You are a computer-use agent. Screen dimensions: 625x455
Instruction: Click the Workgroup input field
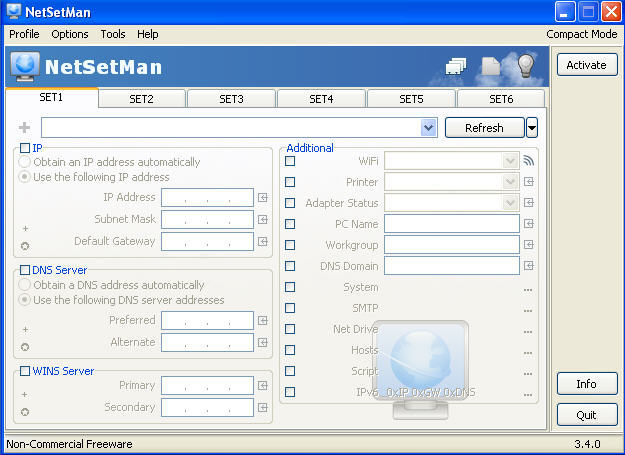pos(452,245)
